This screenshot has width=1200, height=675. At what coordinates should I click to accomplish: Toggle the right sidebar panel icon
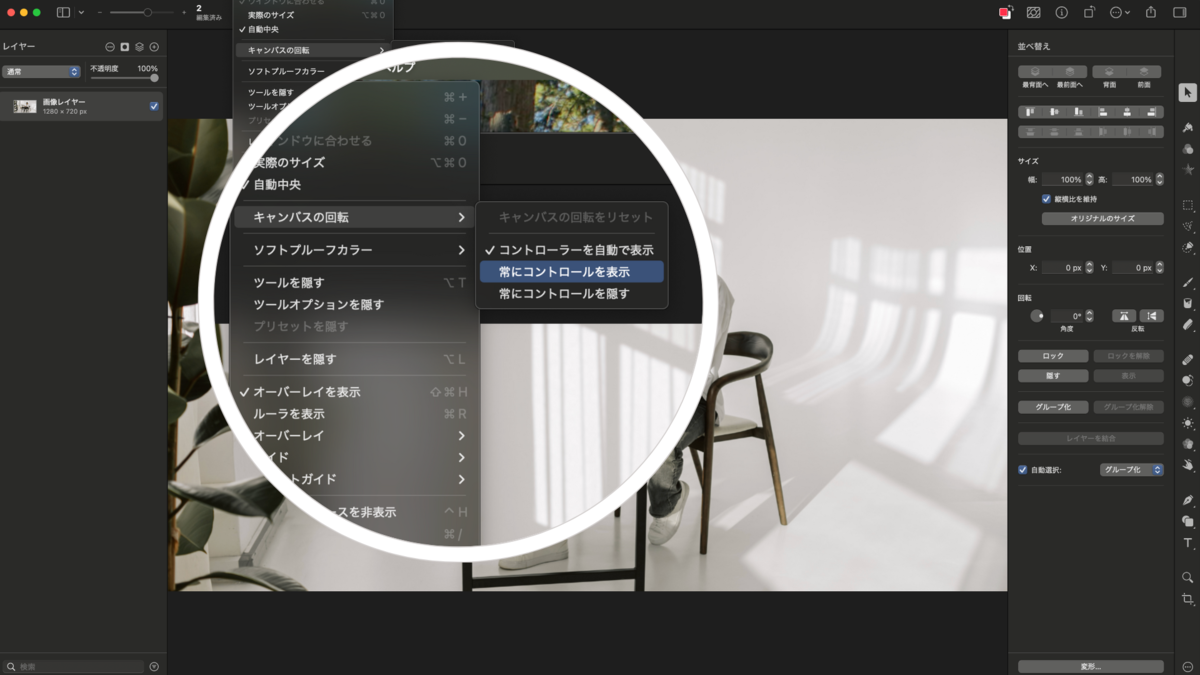[1179, 12]
